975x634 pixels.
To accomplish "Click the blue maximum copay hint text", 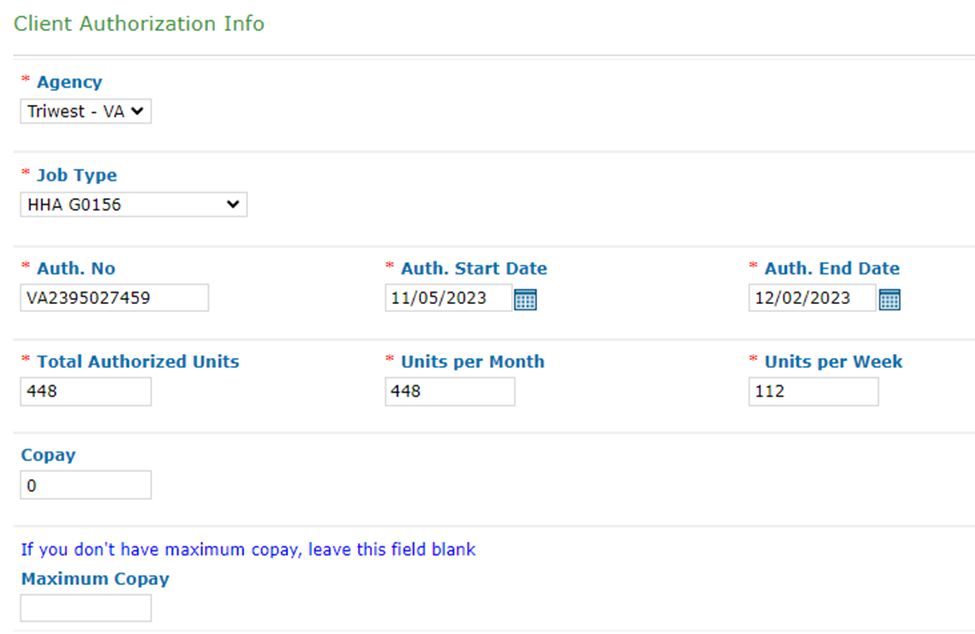I will point(248,549).
